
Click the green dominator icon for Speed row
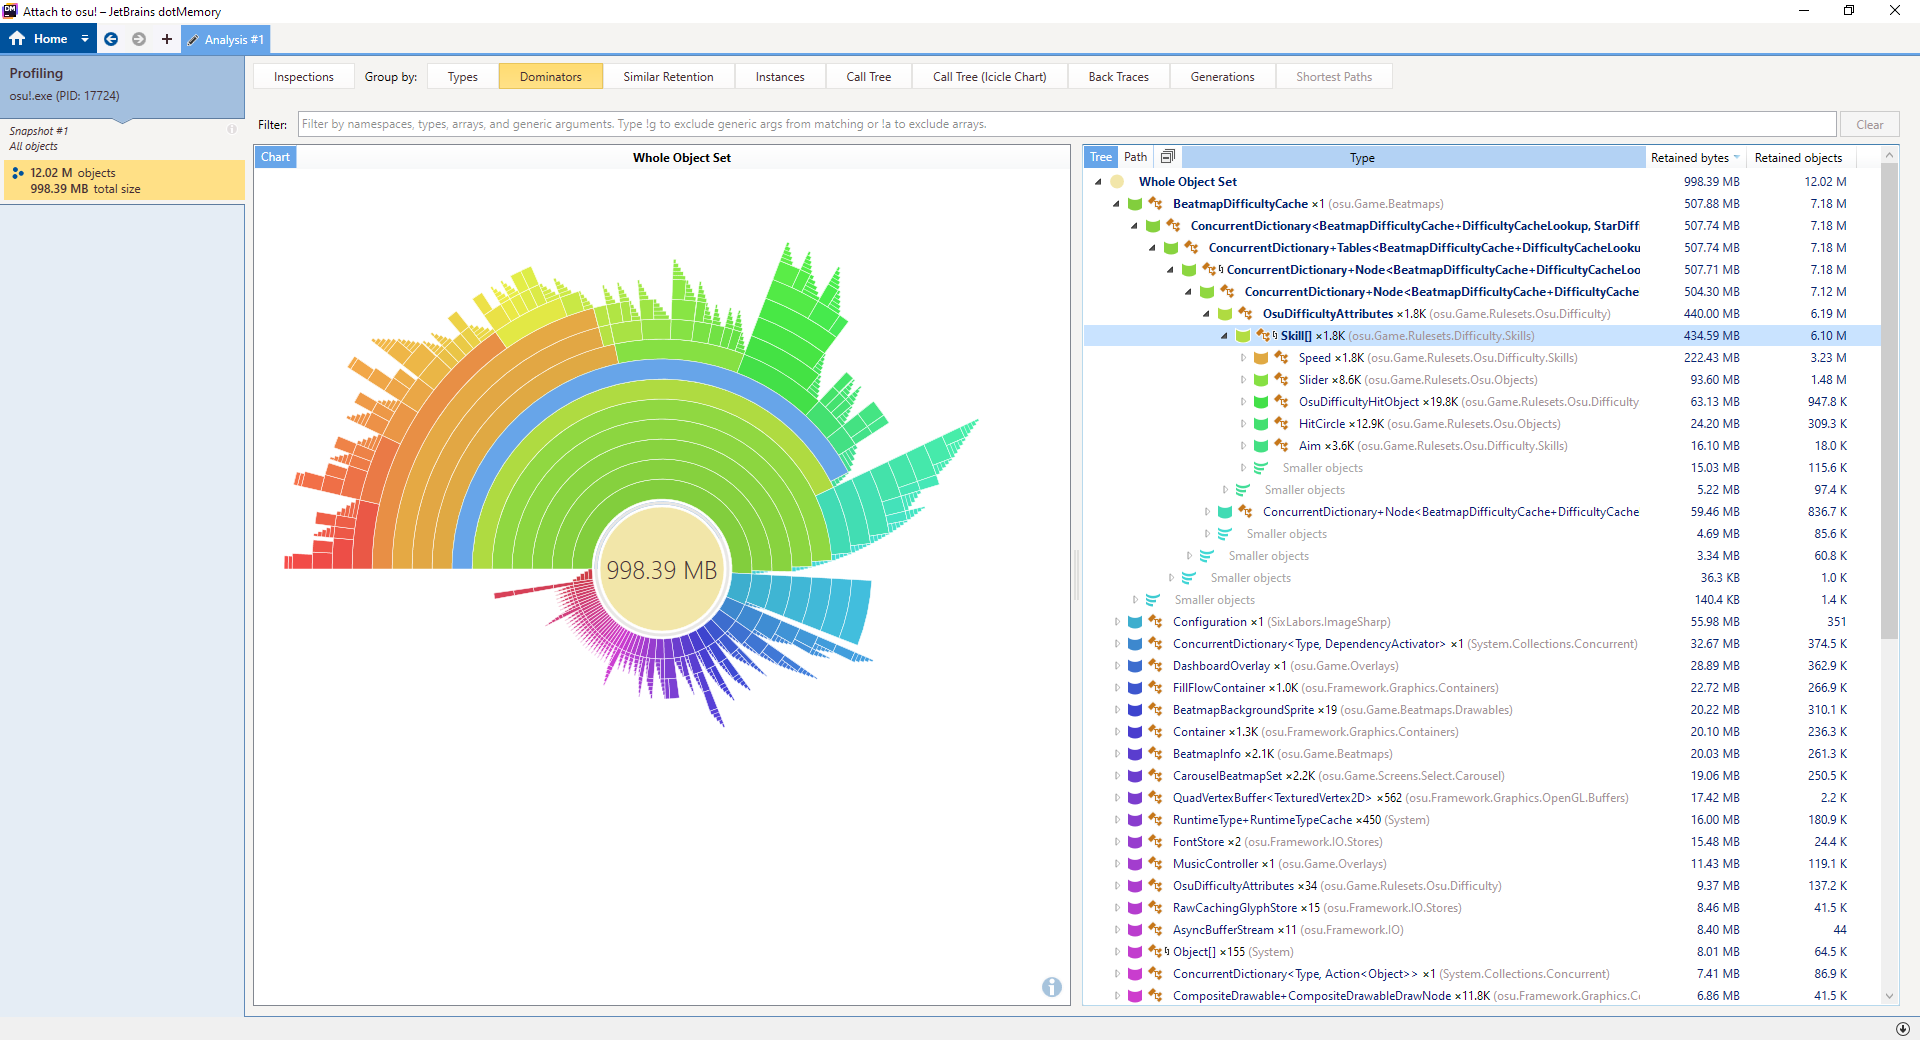click(1261, 358)
